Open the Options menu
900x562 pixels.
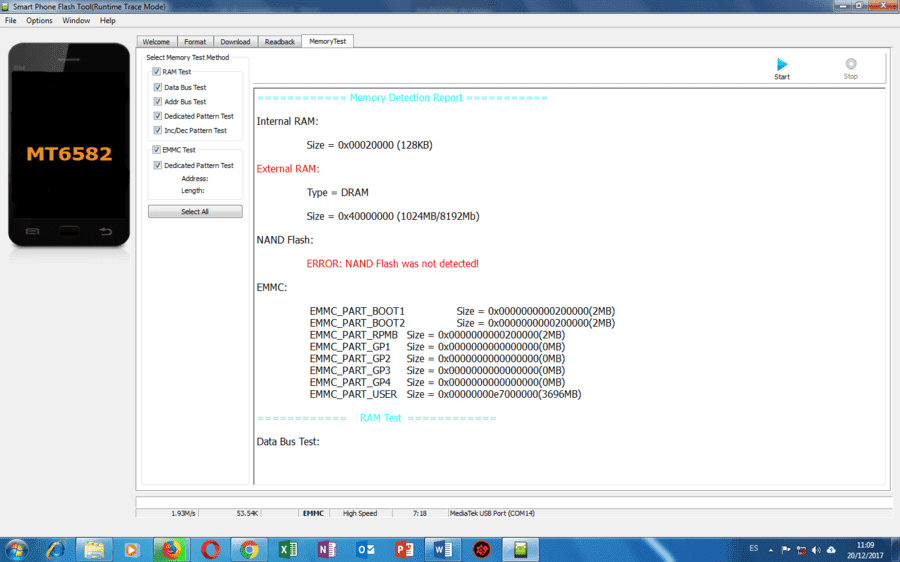click(x=39, y=20)
